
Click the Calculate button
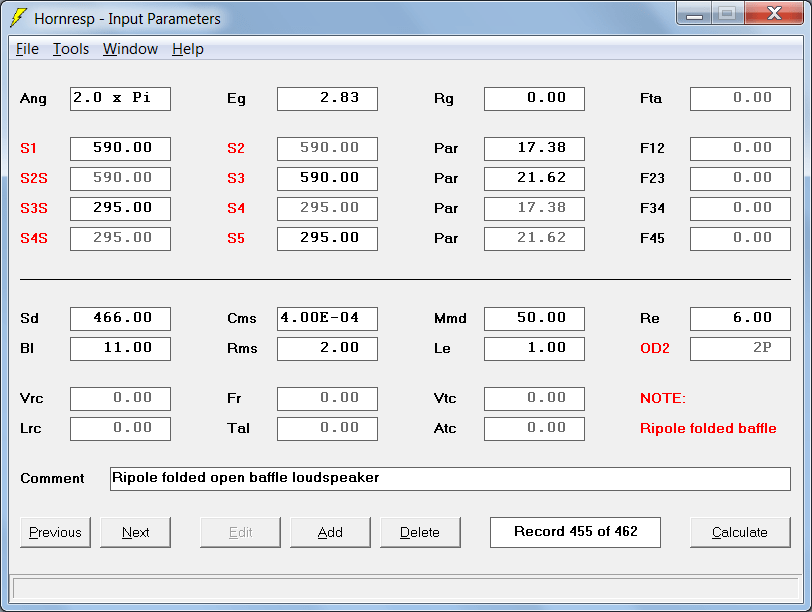tap(740, 532)
